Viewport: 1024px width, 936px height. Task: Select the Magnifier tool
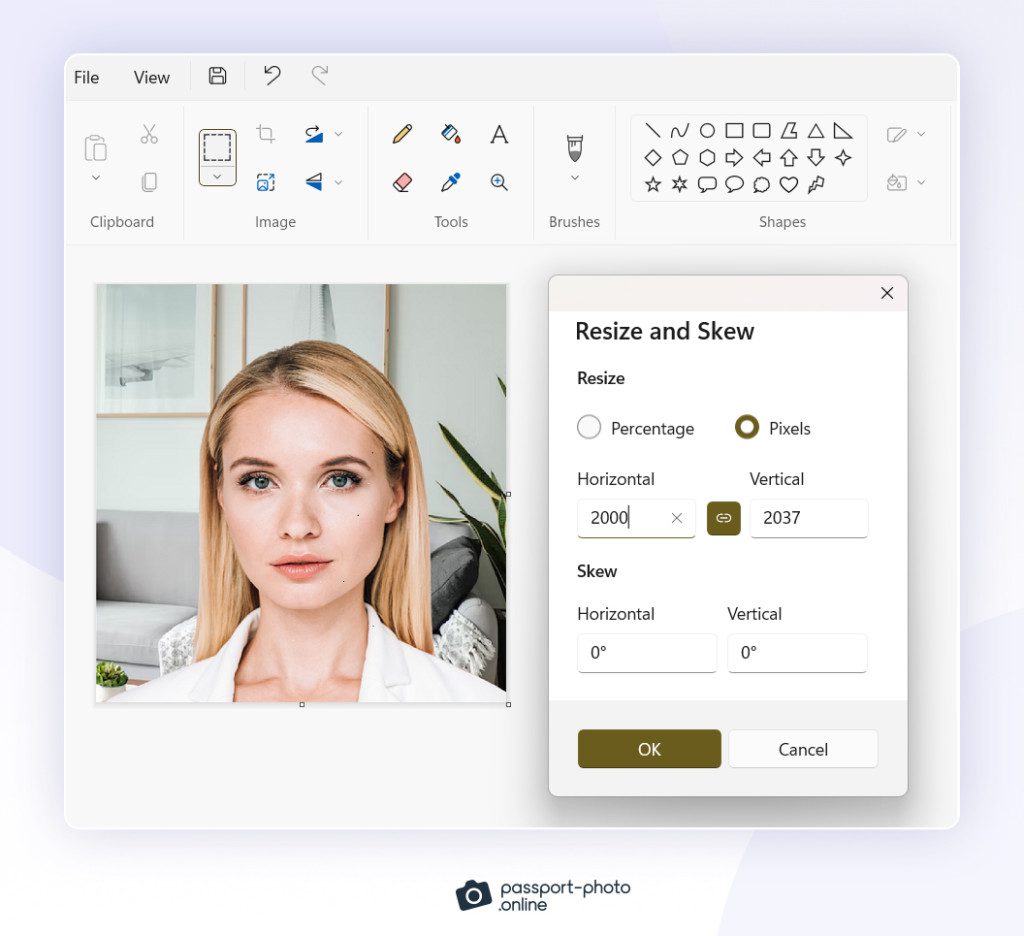[x=499, y=181]
